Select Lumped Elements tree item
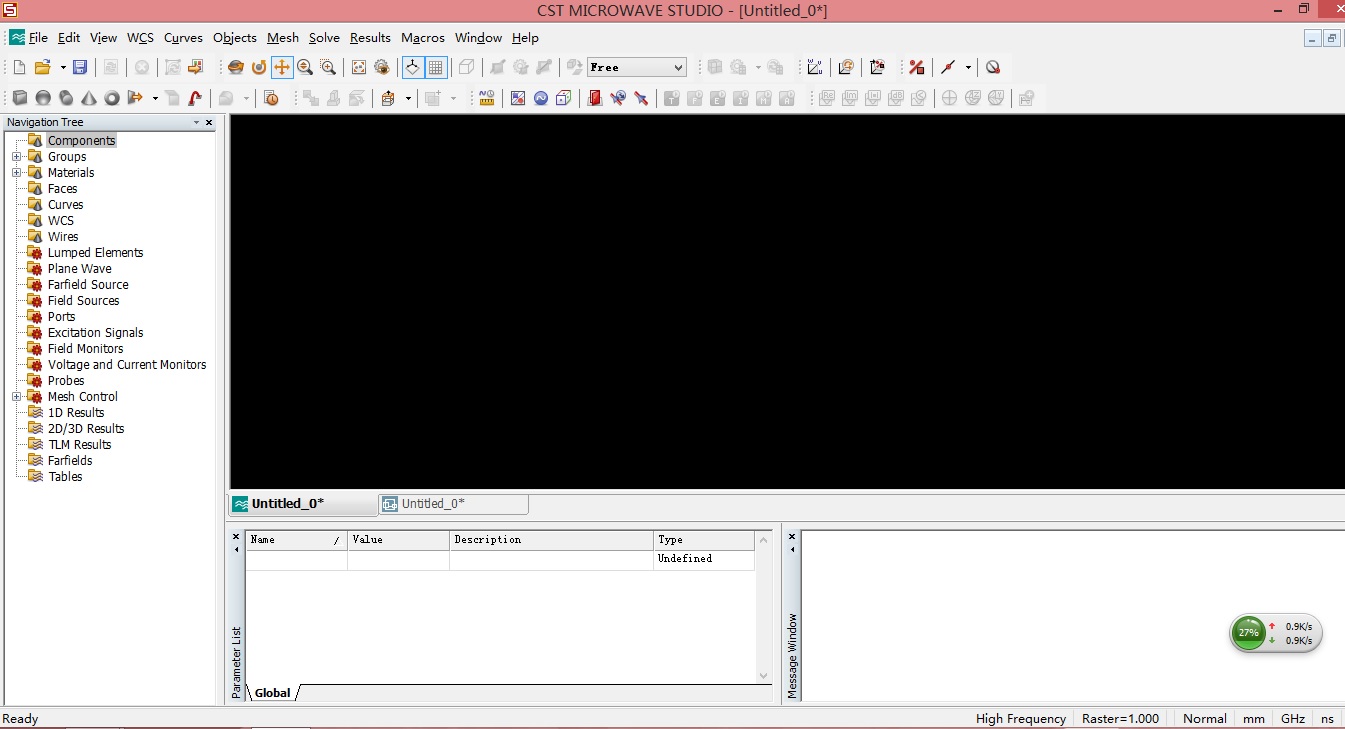 tap(95, 252)
